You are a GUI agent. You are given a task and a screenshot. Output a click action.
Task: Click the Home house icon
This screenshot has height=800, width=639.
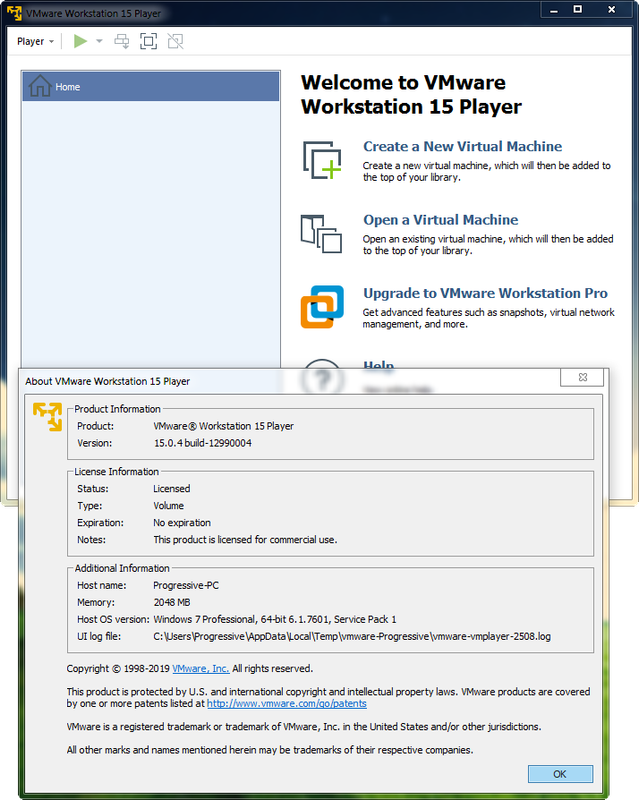coord(40,86)
